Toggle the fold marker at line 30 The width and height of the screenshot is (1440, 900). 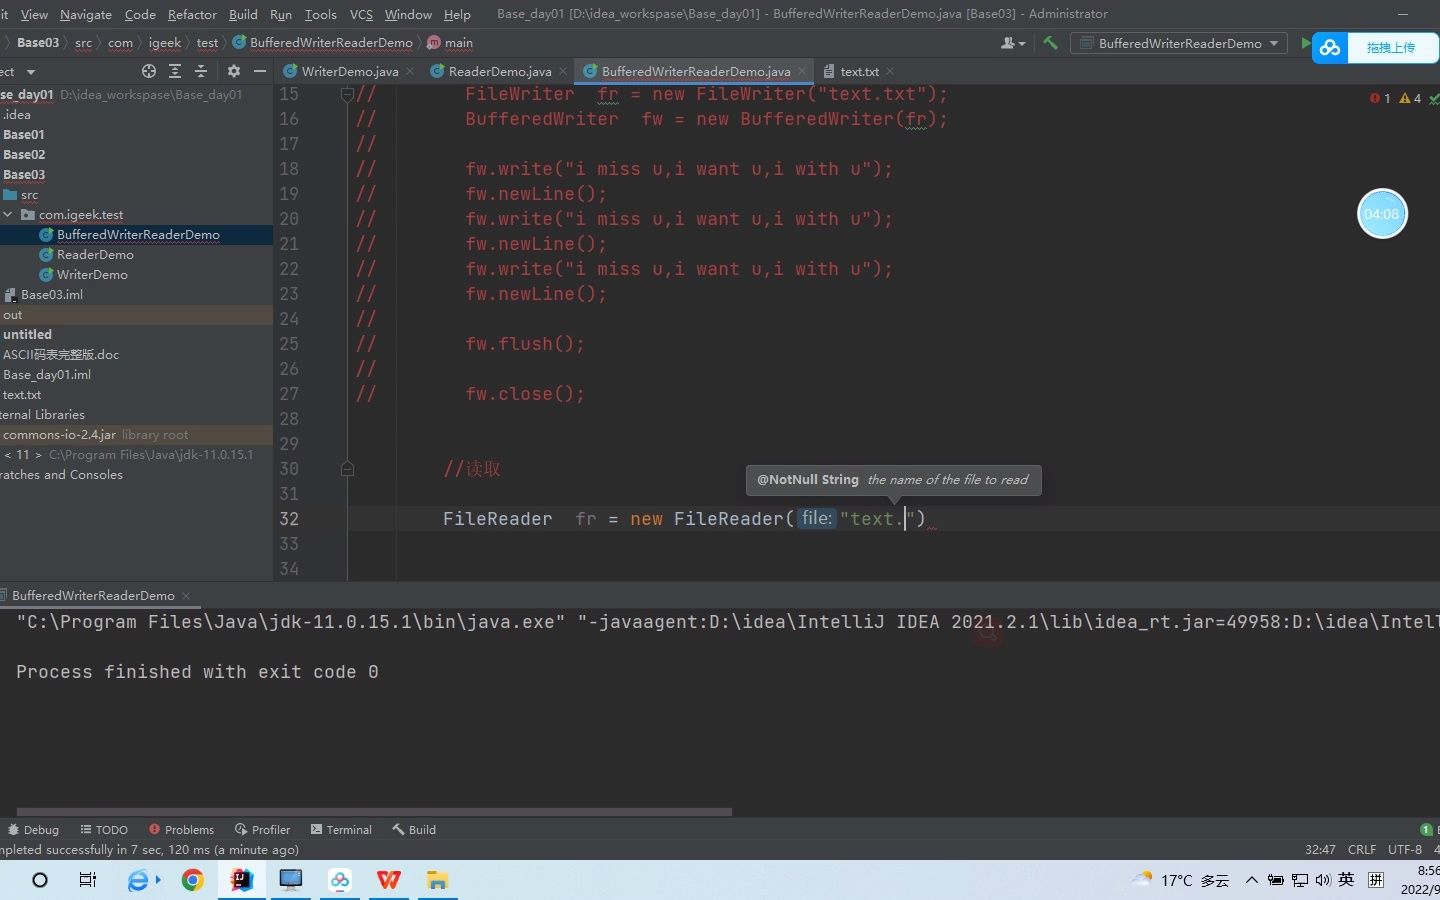pos(347,469)
